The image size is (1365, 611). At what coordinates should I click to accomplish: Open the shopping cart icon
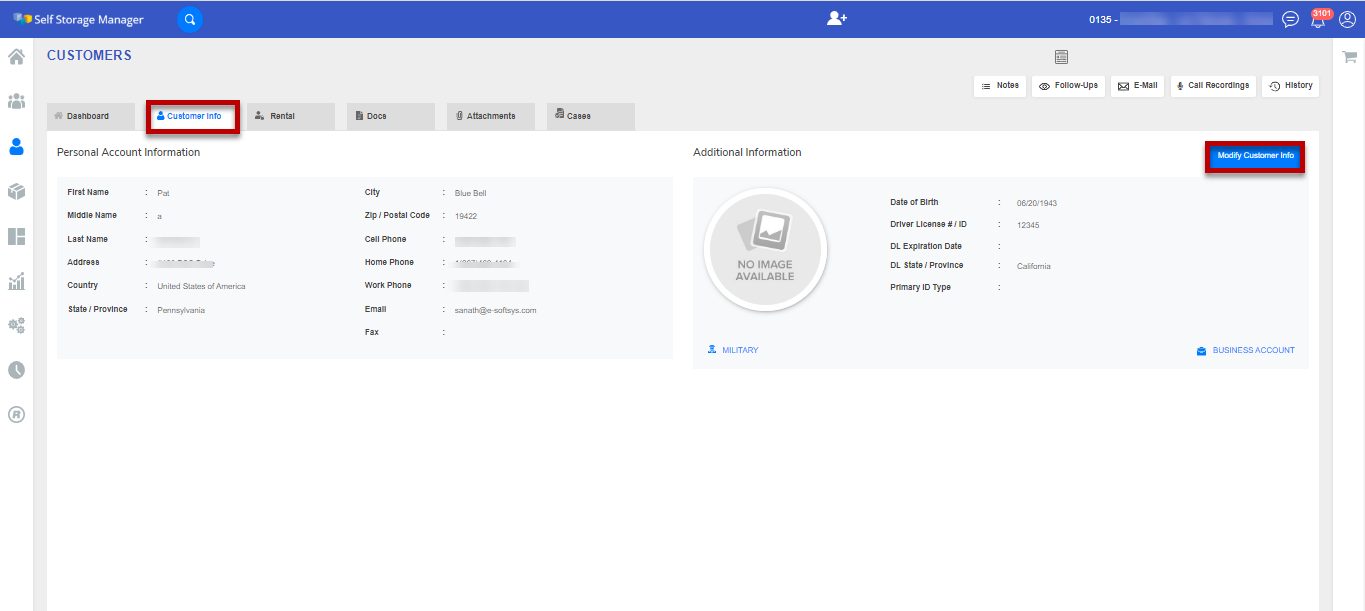[1349, 57]
